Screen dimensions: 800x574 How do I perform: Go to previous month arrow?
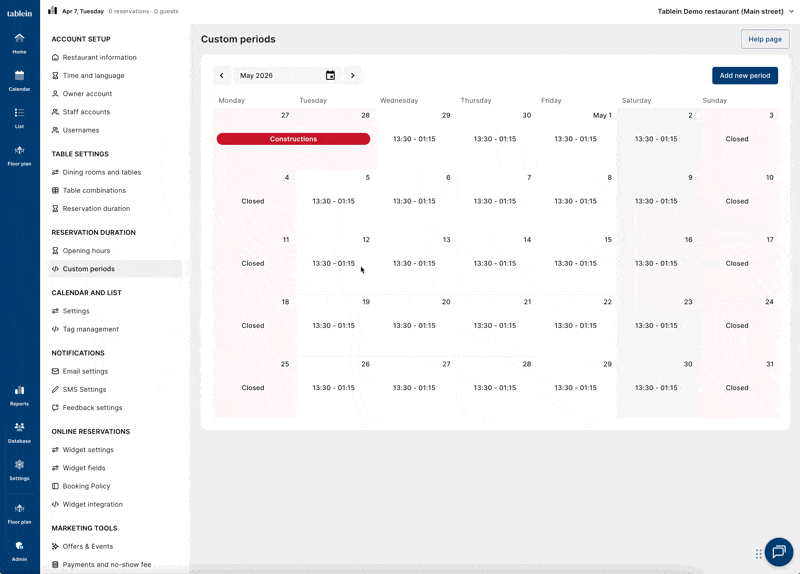tap(222, 75)
